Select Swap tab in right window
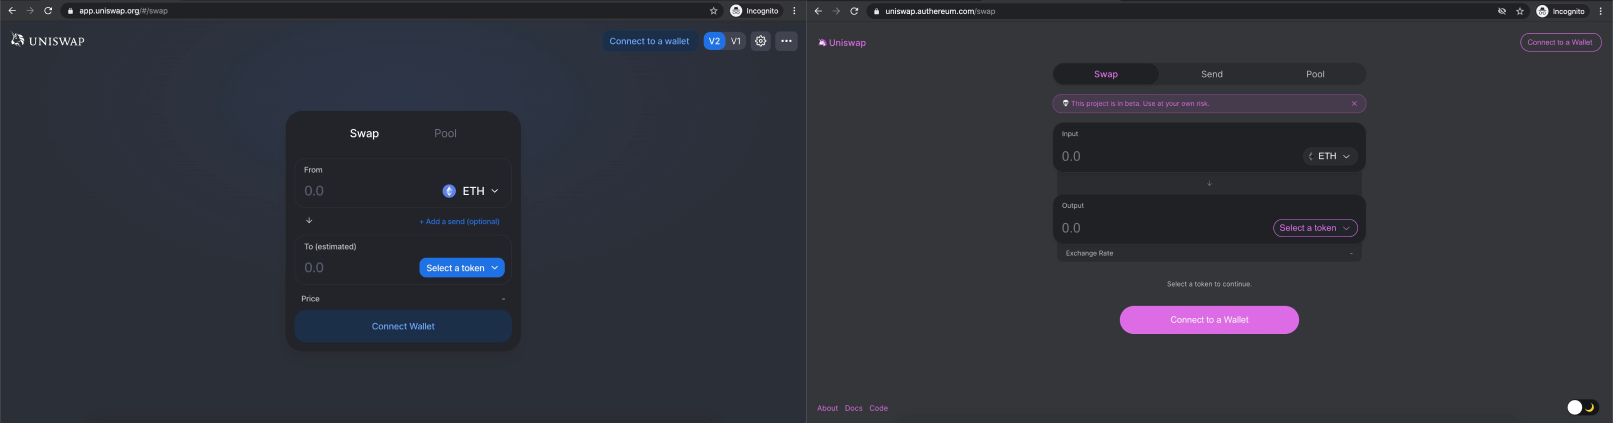Screen dimensions: 1613x423 tap(1106, 74)
